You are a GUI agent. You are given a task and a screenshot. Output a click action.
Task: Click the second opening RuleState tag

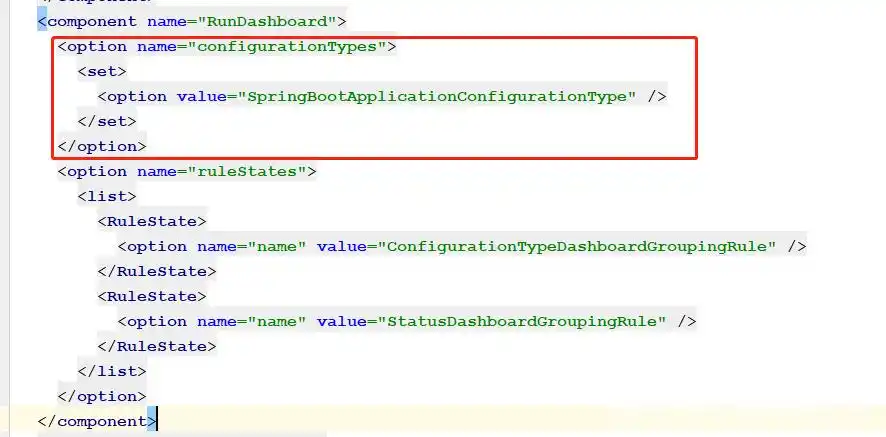152,296
